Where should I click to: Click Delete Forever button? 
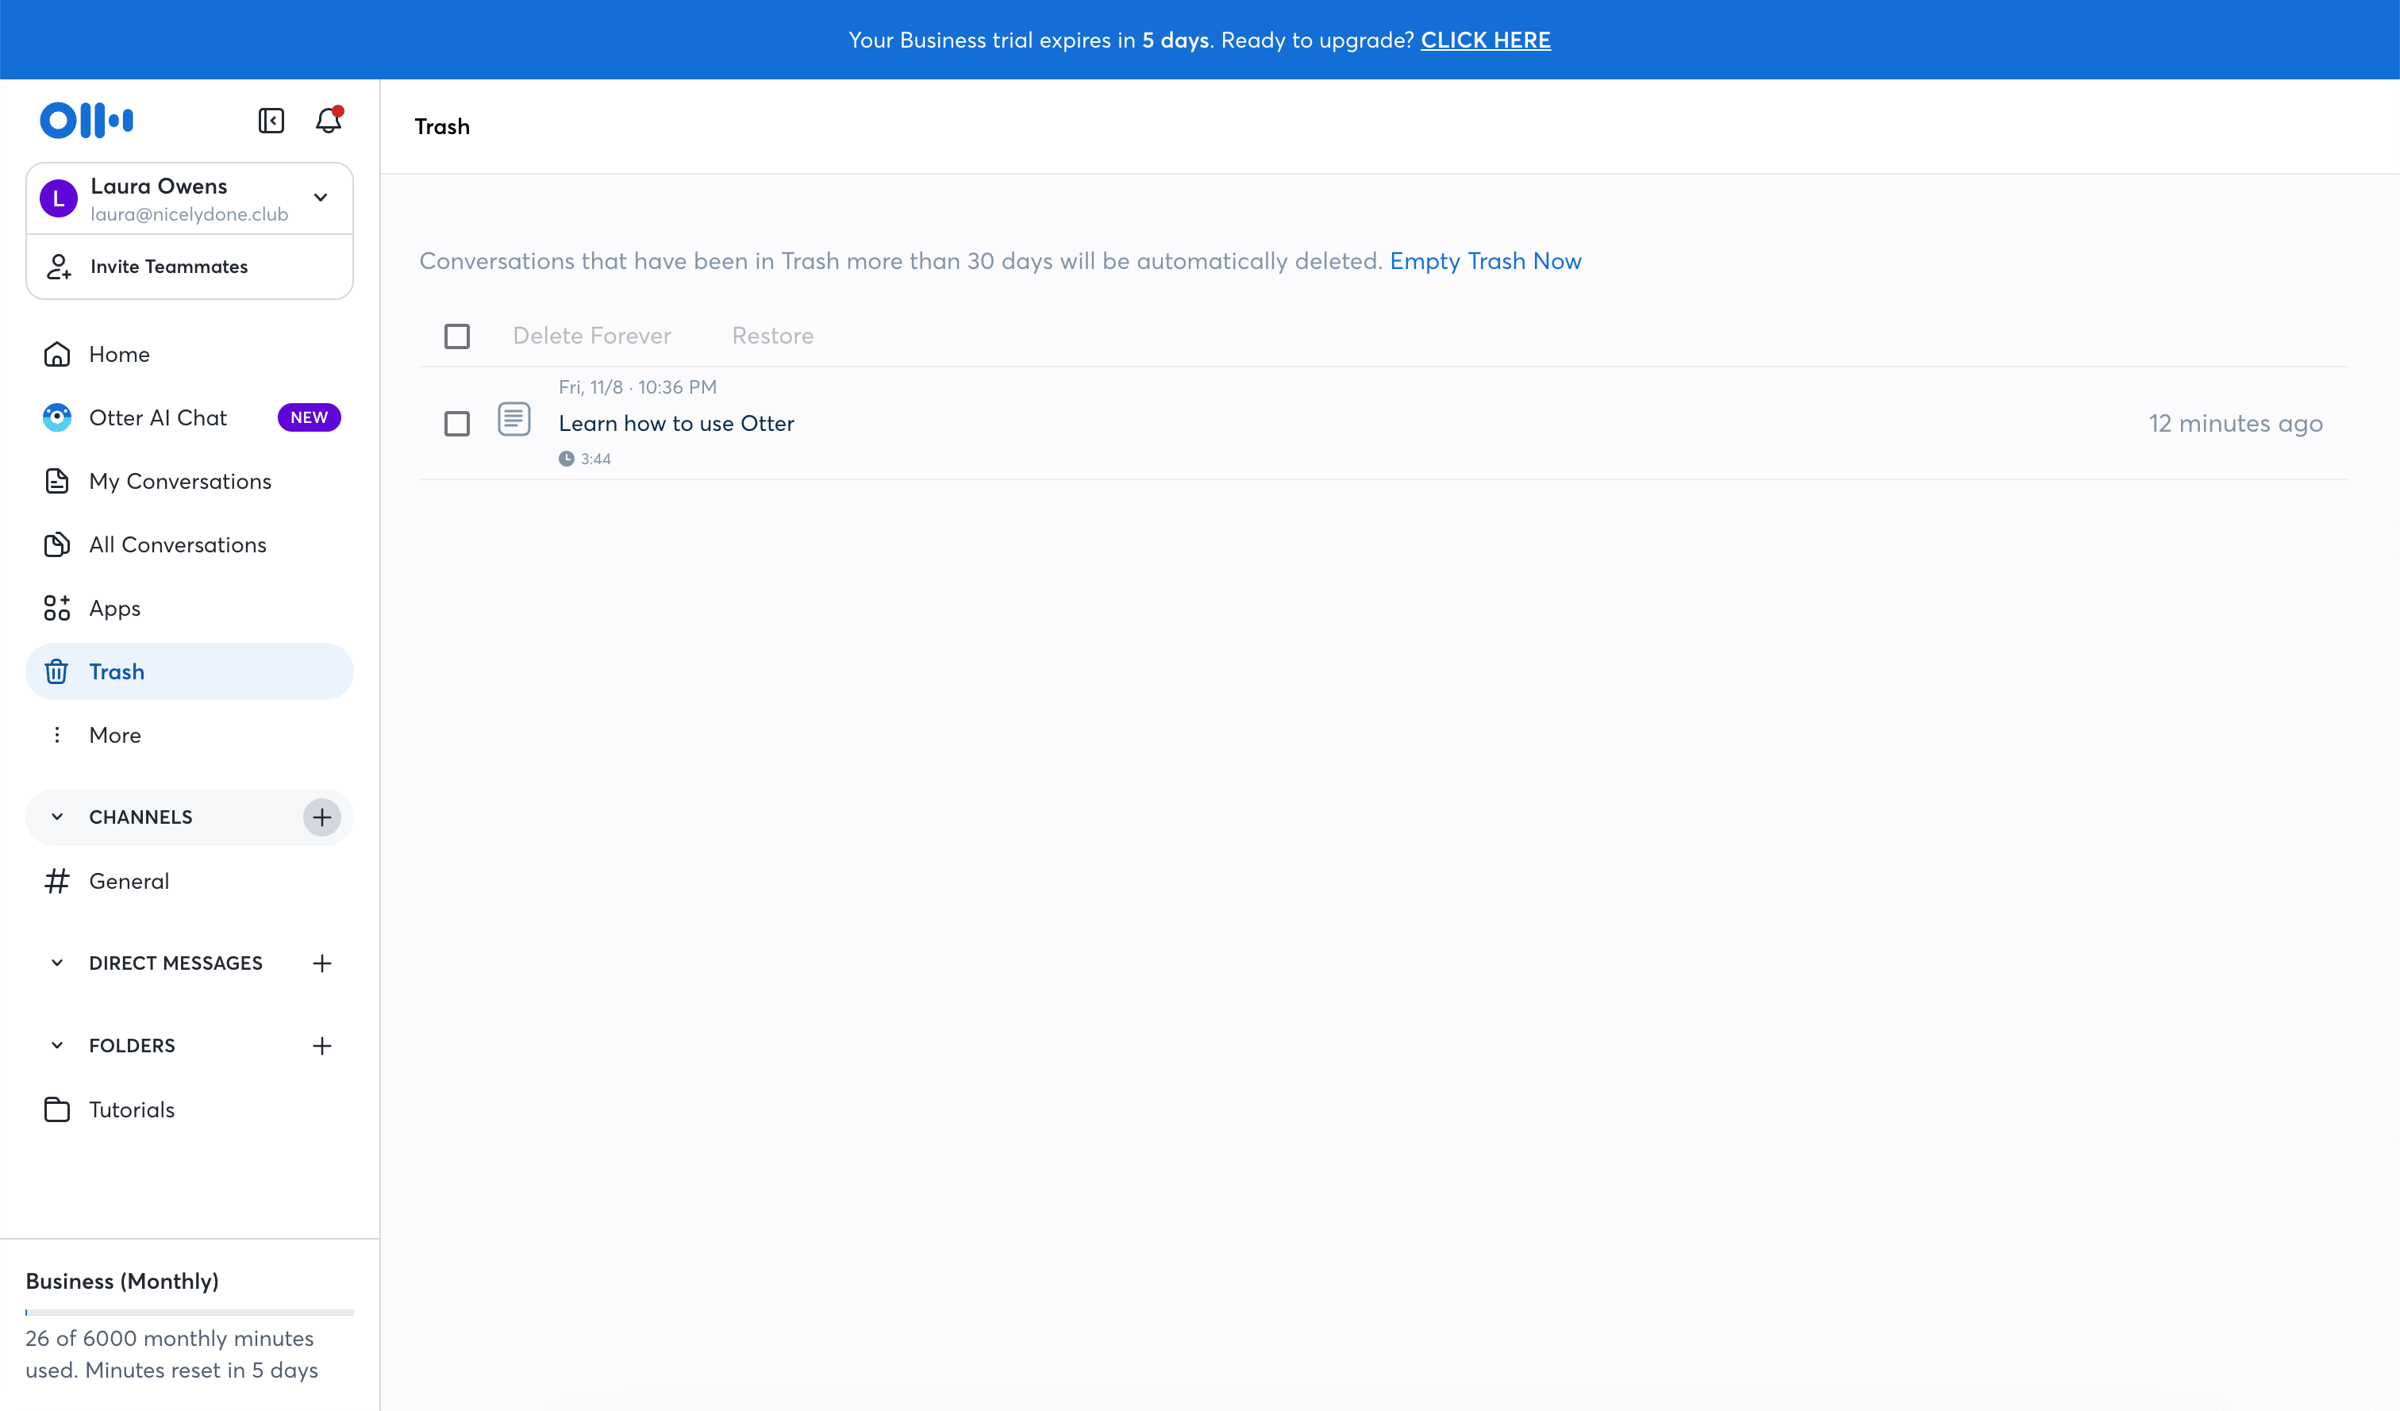click(x=592, y=336)
